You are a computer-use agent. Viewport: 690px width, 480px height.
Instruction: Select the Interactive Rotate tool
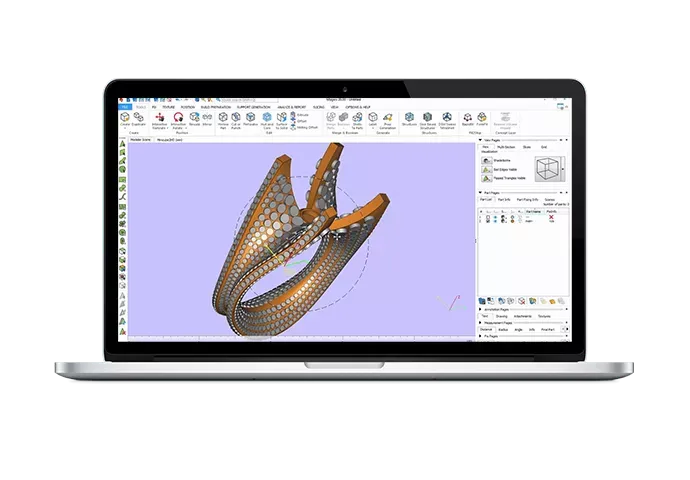point(178,120)
